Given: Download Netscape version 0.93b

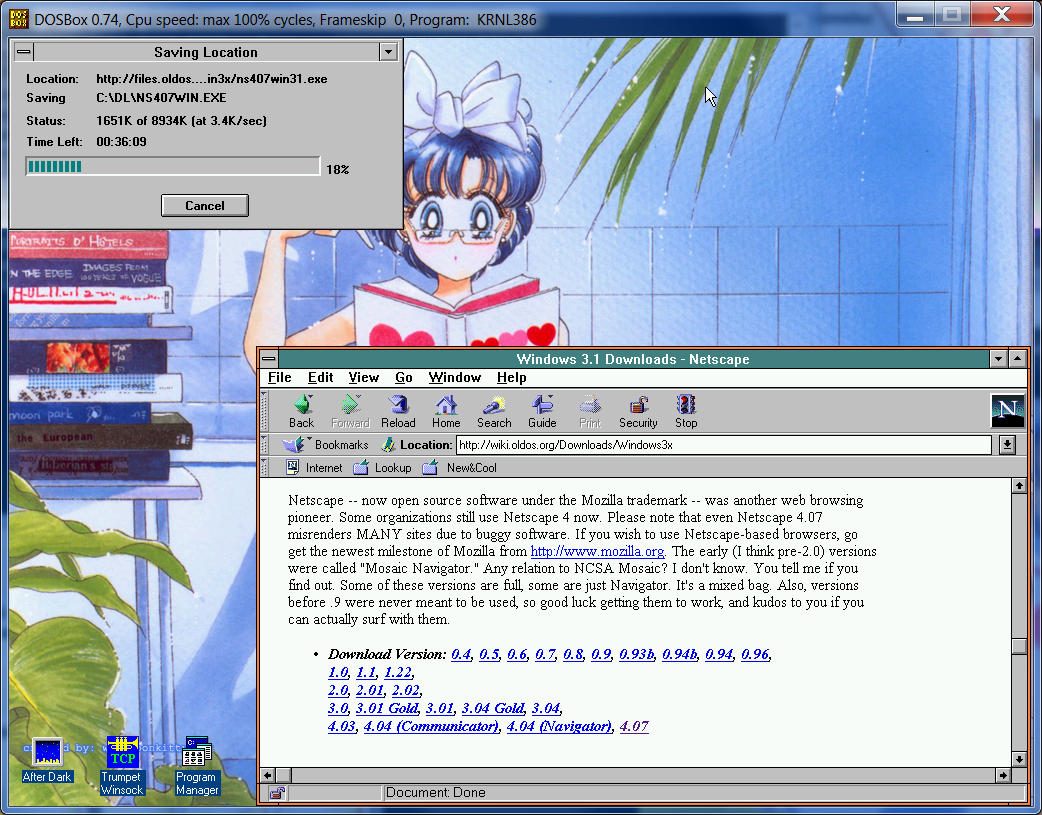Looking at the screenshot, I should [x=637, y=654].
